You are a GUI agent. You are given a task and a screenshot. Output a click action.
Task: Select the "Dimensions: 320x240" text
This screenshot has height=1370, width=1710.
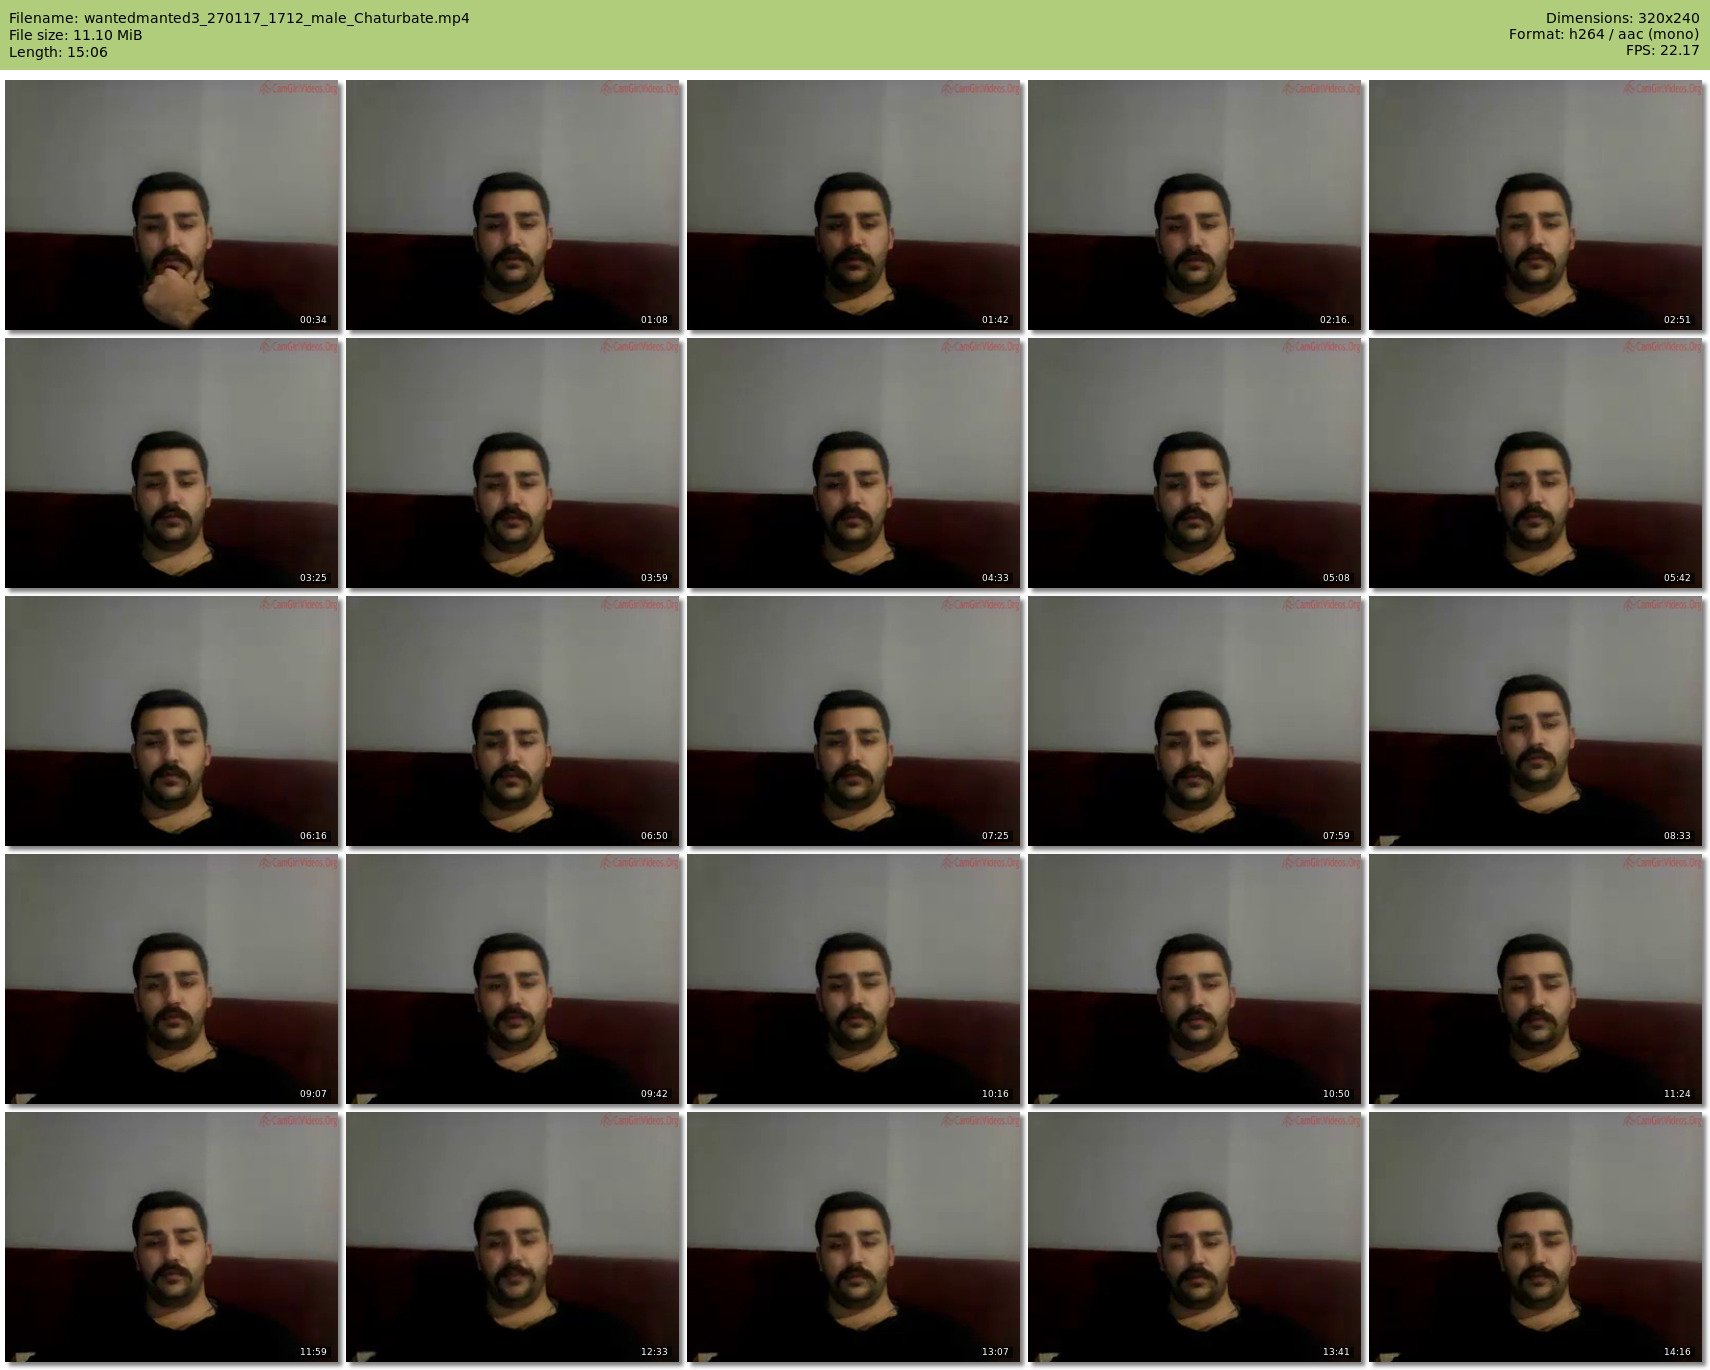coord(1622,18)
